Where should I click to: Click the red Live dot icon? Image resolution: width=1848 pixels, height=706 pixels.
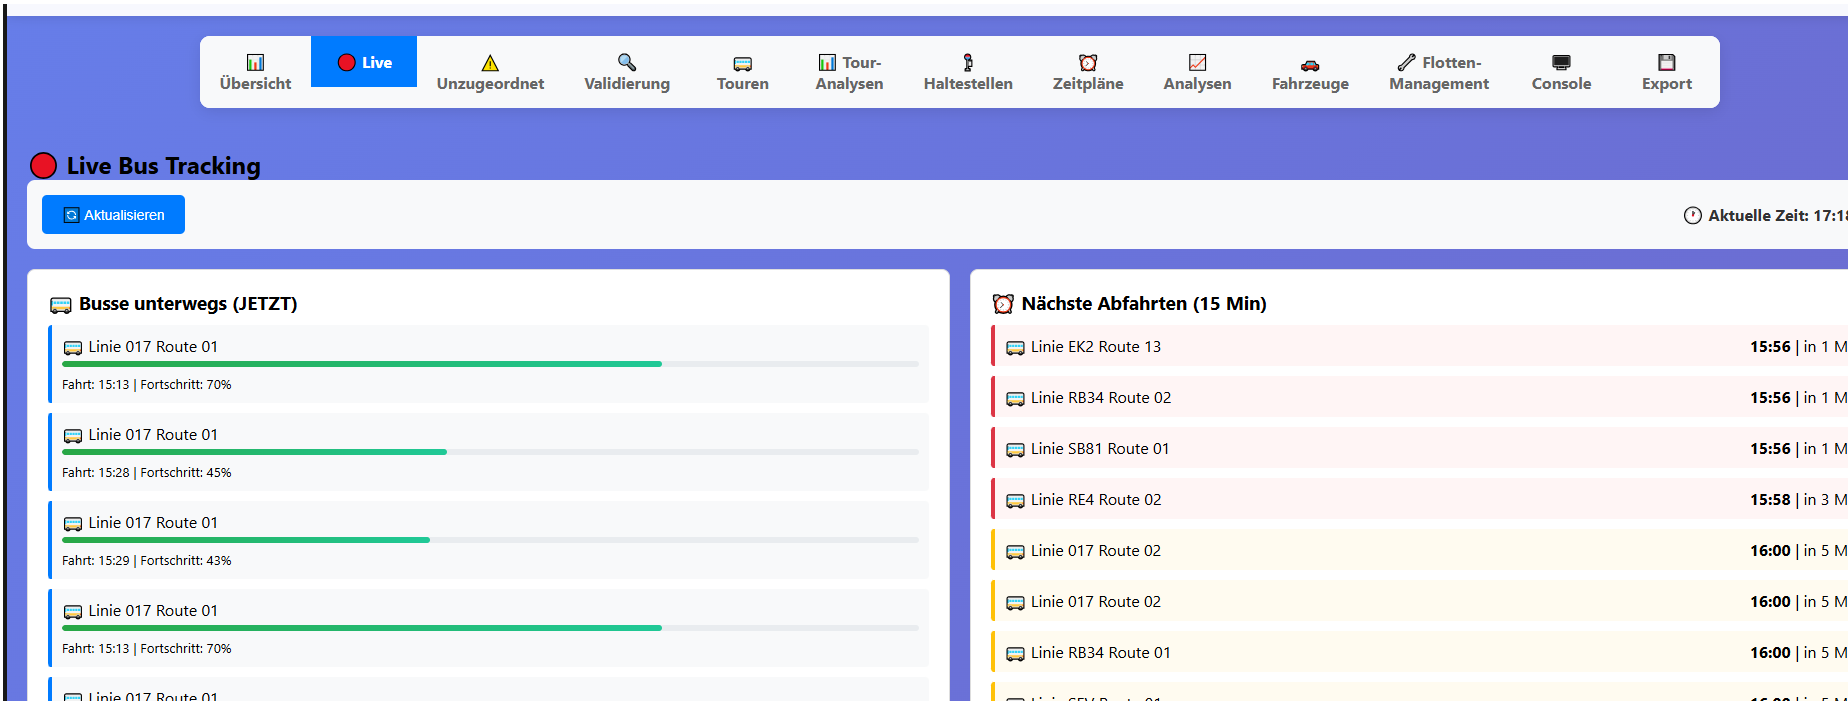tap(347, 62)
